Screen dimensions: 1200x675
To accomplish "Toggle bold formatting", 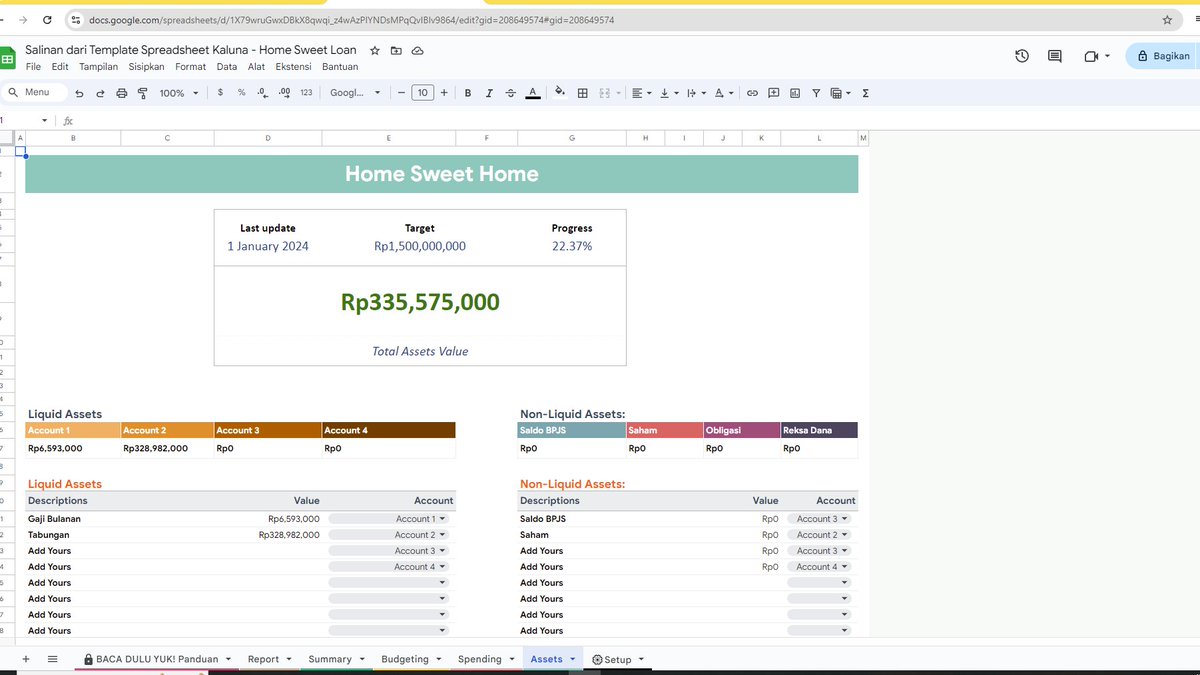I will (x=468, y=93).
